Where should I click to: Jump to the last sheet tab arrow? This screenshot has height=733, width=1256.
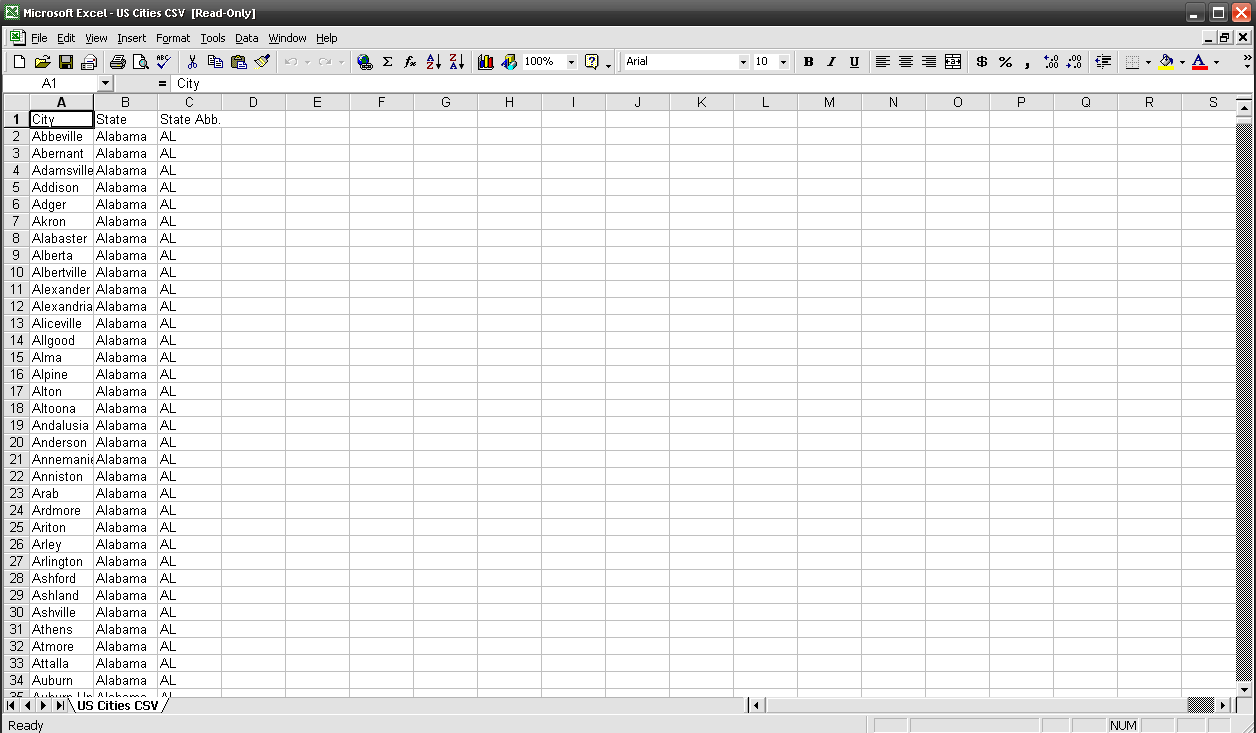point(59,705)
